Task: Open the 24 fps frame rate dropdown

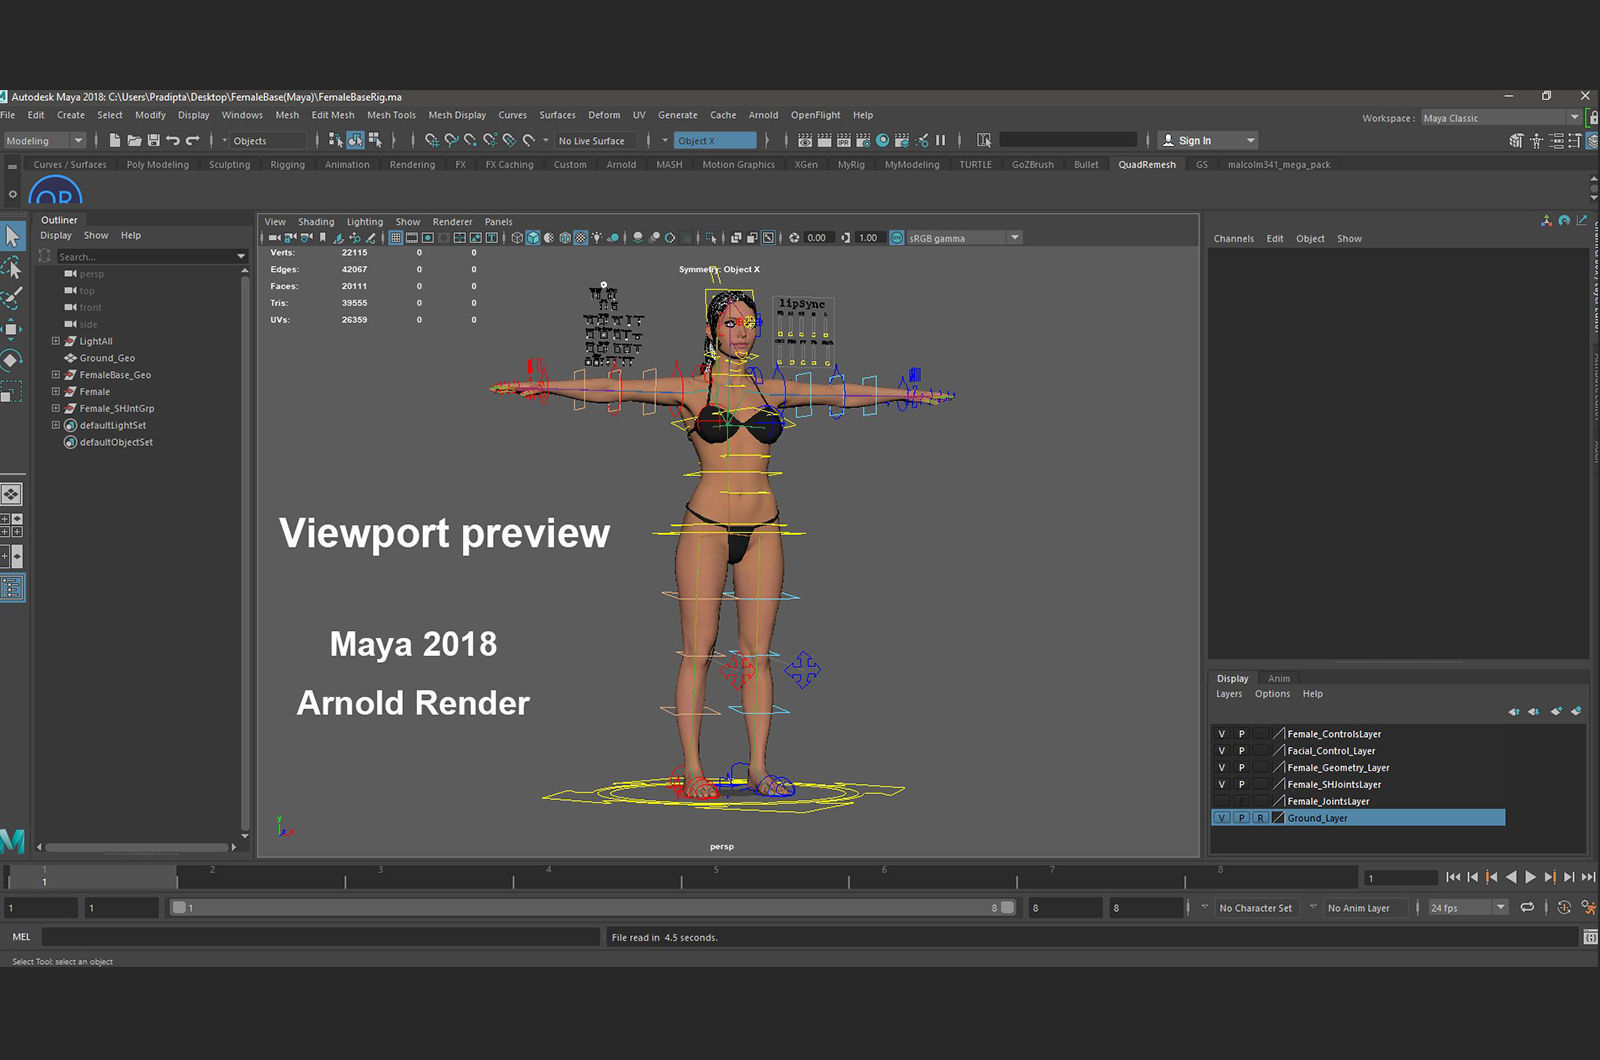Action: tap(1467, 908)
